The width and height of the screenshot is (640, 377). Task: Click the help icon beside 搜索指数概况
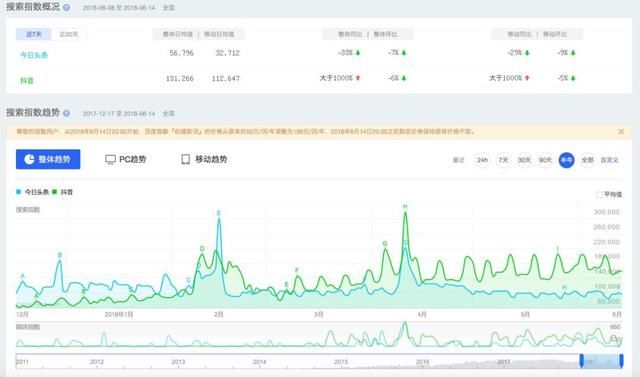point(66,7)
